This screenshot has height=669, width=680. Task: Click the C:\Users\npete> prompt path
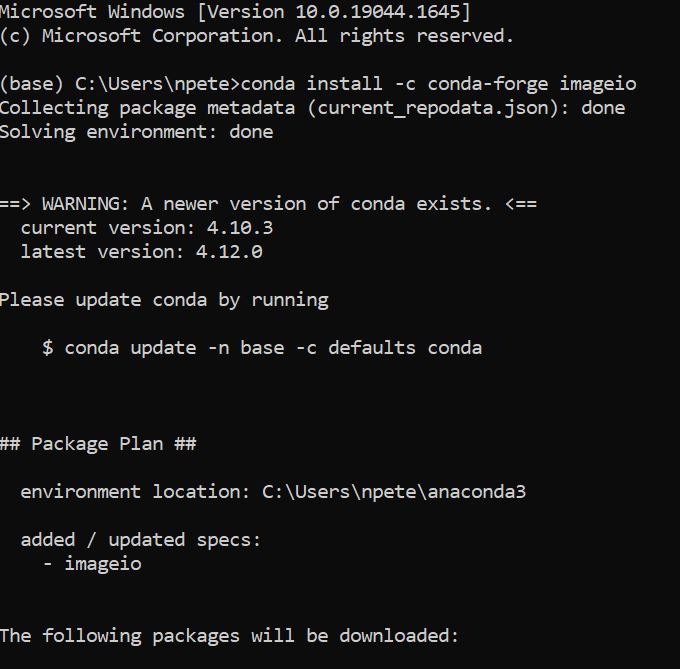(158, 83)
